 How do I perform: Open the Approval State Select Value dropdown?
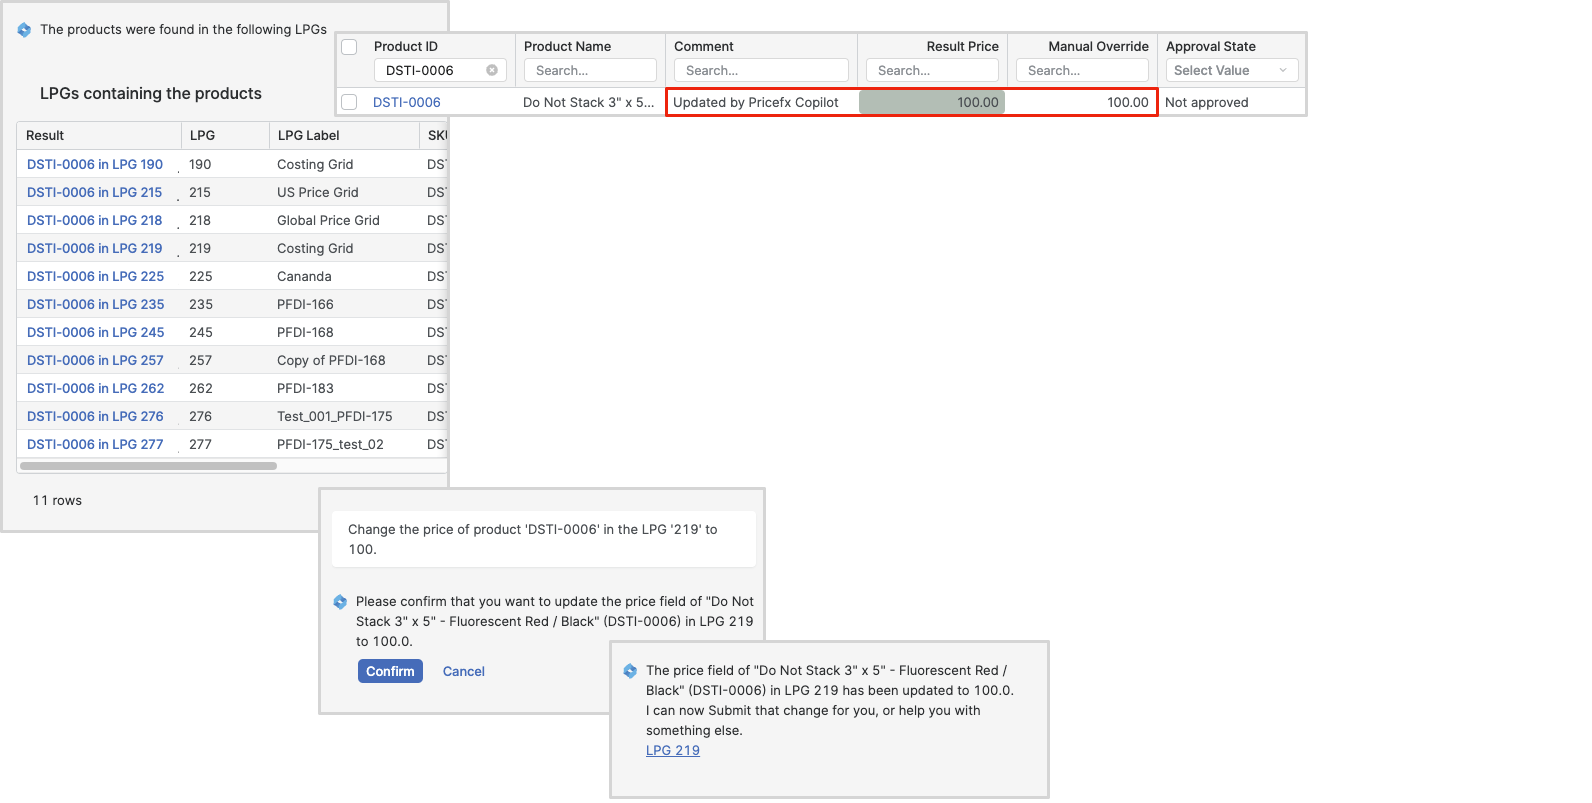point(1231,70)
